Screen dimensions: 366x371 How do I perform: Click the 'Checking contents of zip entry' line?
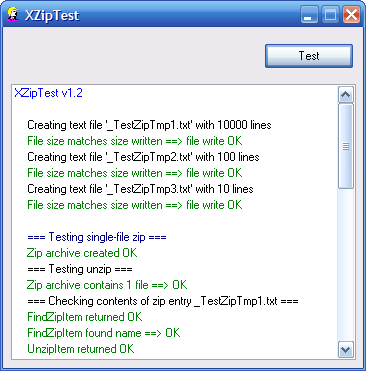pos(163,301)
